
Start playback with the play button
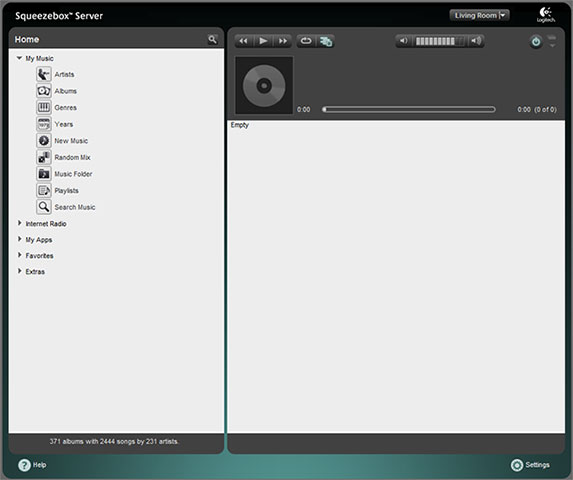point(263,41)
